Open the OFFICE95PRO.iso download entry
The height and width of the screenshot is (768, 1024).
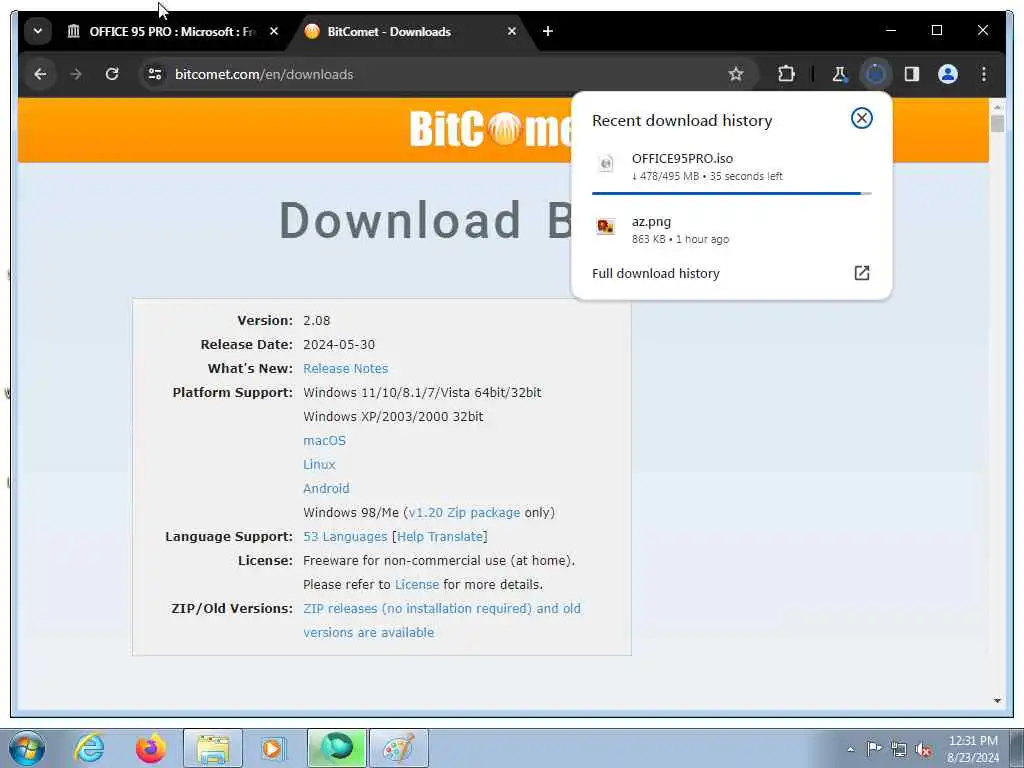tap(731, 167)
